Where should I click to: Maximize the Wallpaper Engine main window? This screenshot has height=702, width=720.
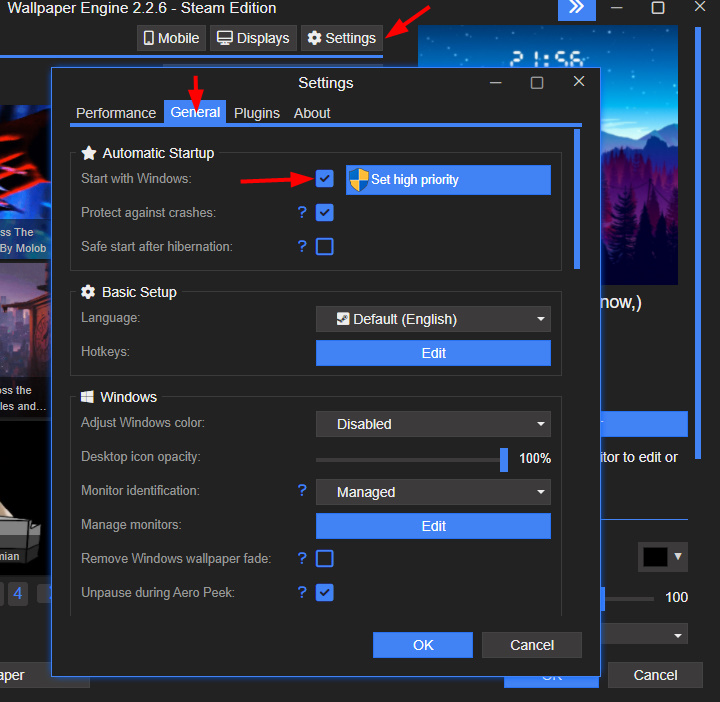pos(658,8)
